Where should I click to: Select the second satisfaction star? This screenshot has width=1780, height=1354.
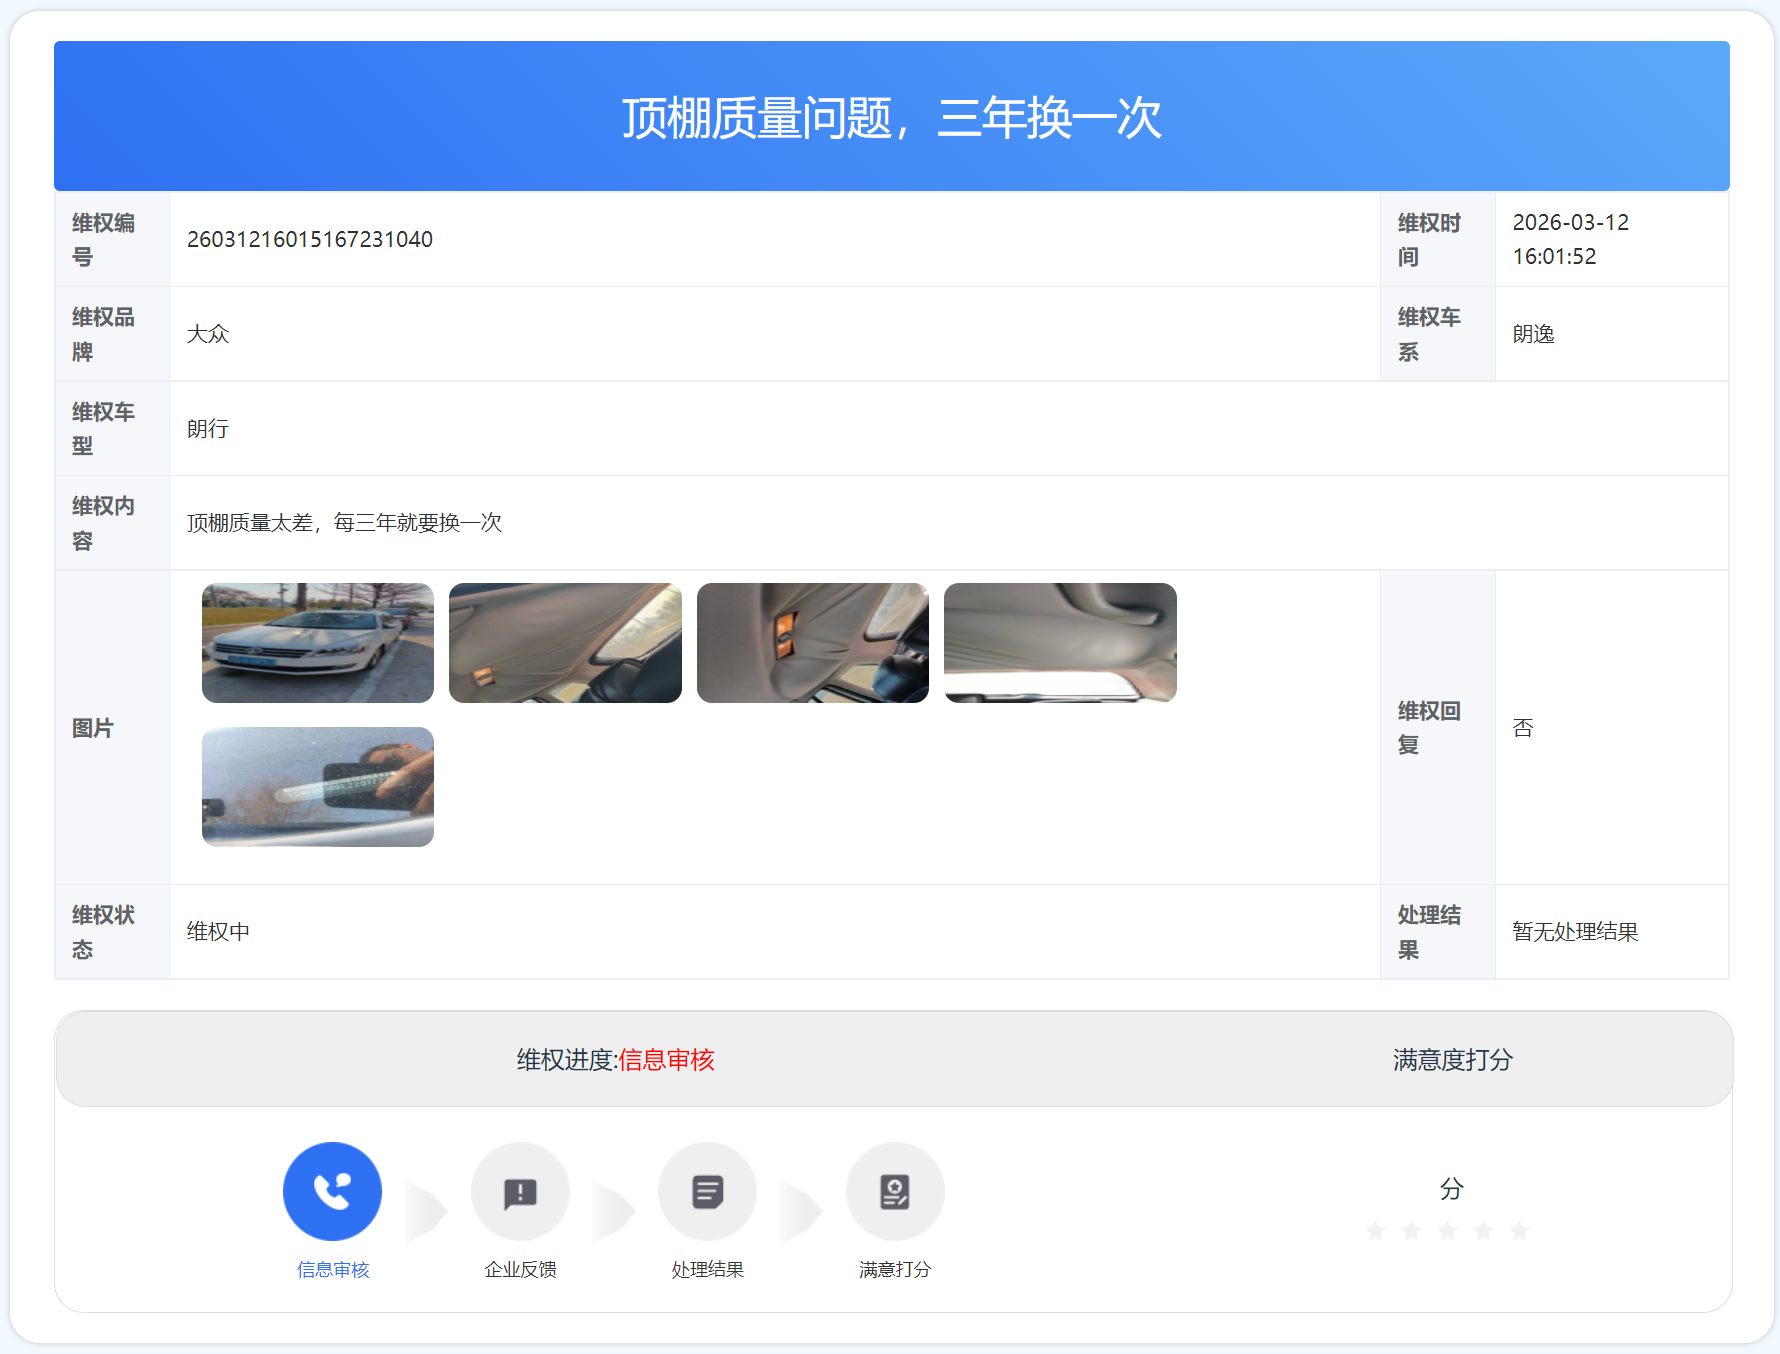(1412, 1231)
